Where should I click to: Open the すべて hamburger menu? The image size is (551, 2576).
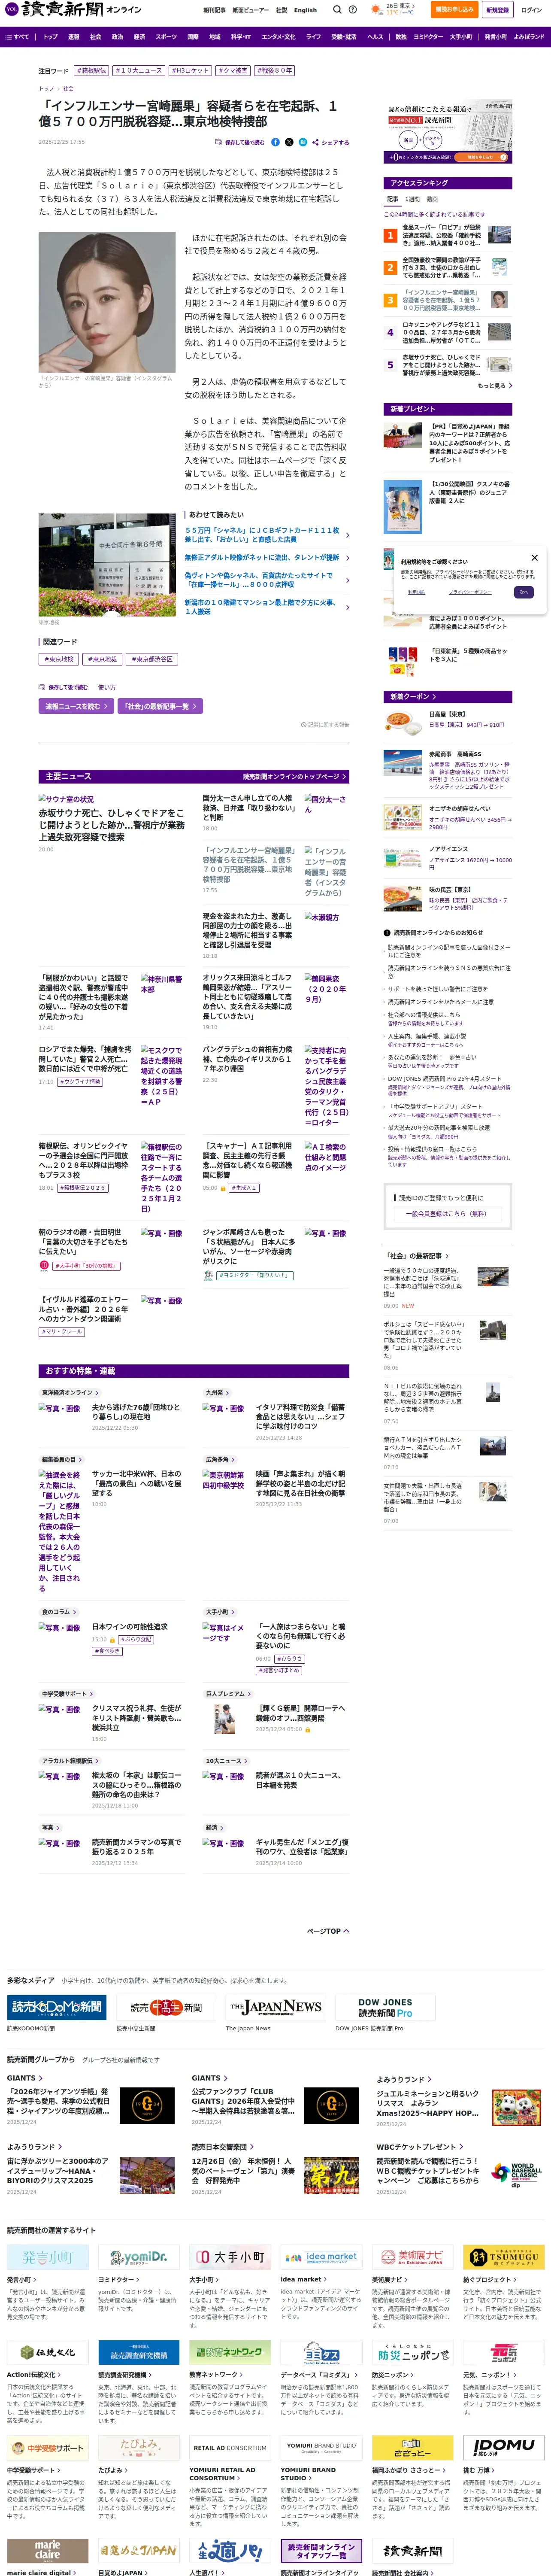[17, 37]
